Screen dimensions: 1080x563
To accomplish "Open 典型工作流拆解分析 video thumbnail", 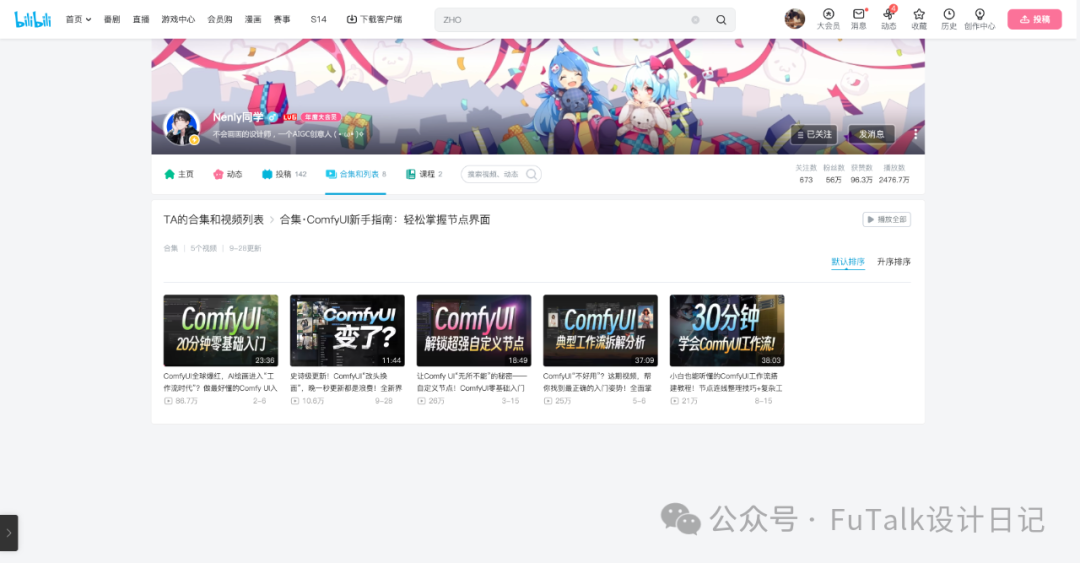I will 600,331.
